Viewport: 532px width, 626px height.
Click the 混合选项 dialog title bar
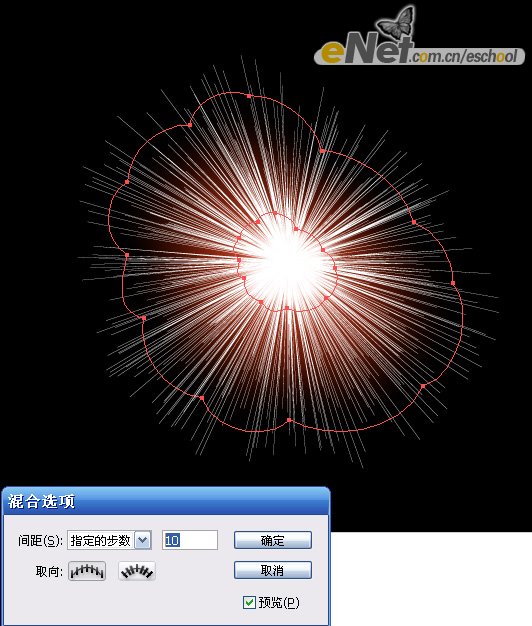(x=166, y=501)
